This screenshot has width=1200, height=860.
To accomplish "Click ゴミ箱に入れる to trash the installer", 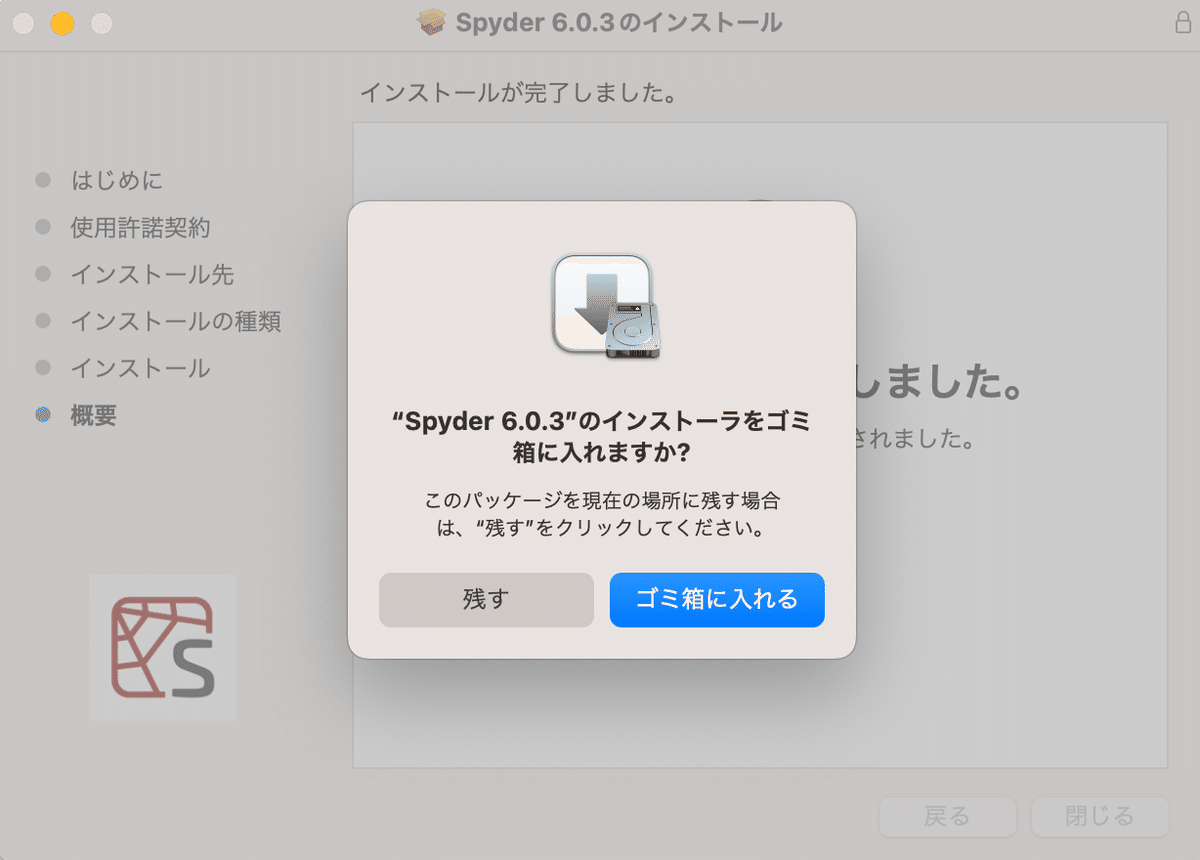I will pyautogui.click(x=717, y=599).
